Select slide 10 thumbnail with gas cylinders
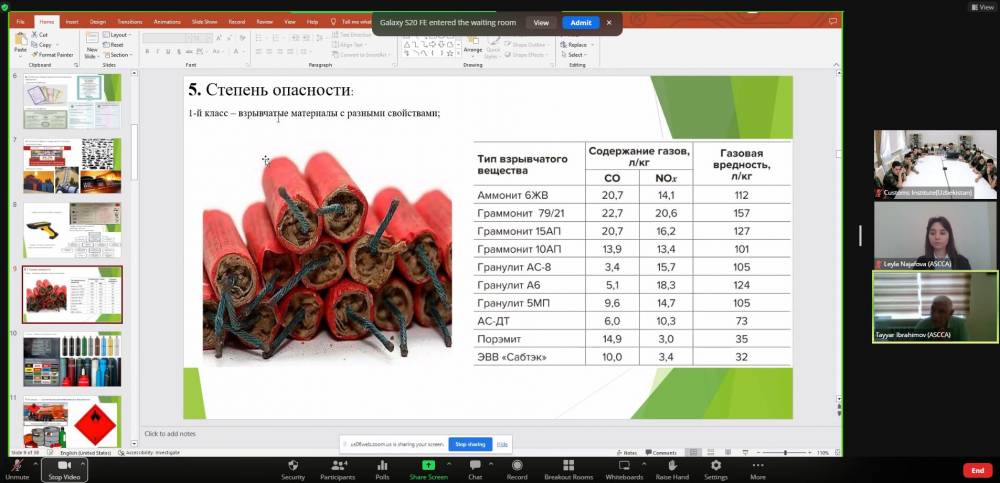 71,359
